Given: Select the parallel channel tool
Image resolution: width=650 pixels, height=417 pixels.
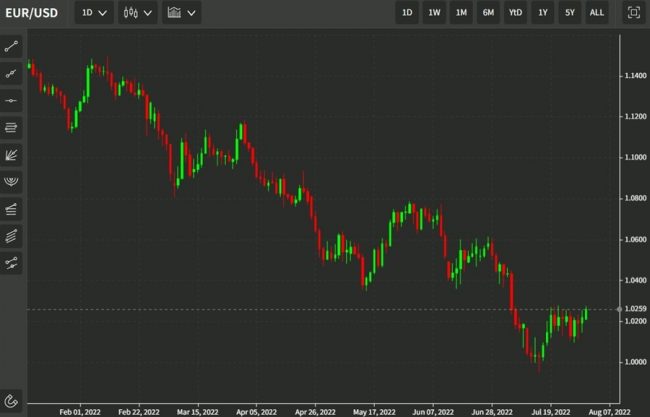Looking at the screenshot, I should (12, 127).
